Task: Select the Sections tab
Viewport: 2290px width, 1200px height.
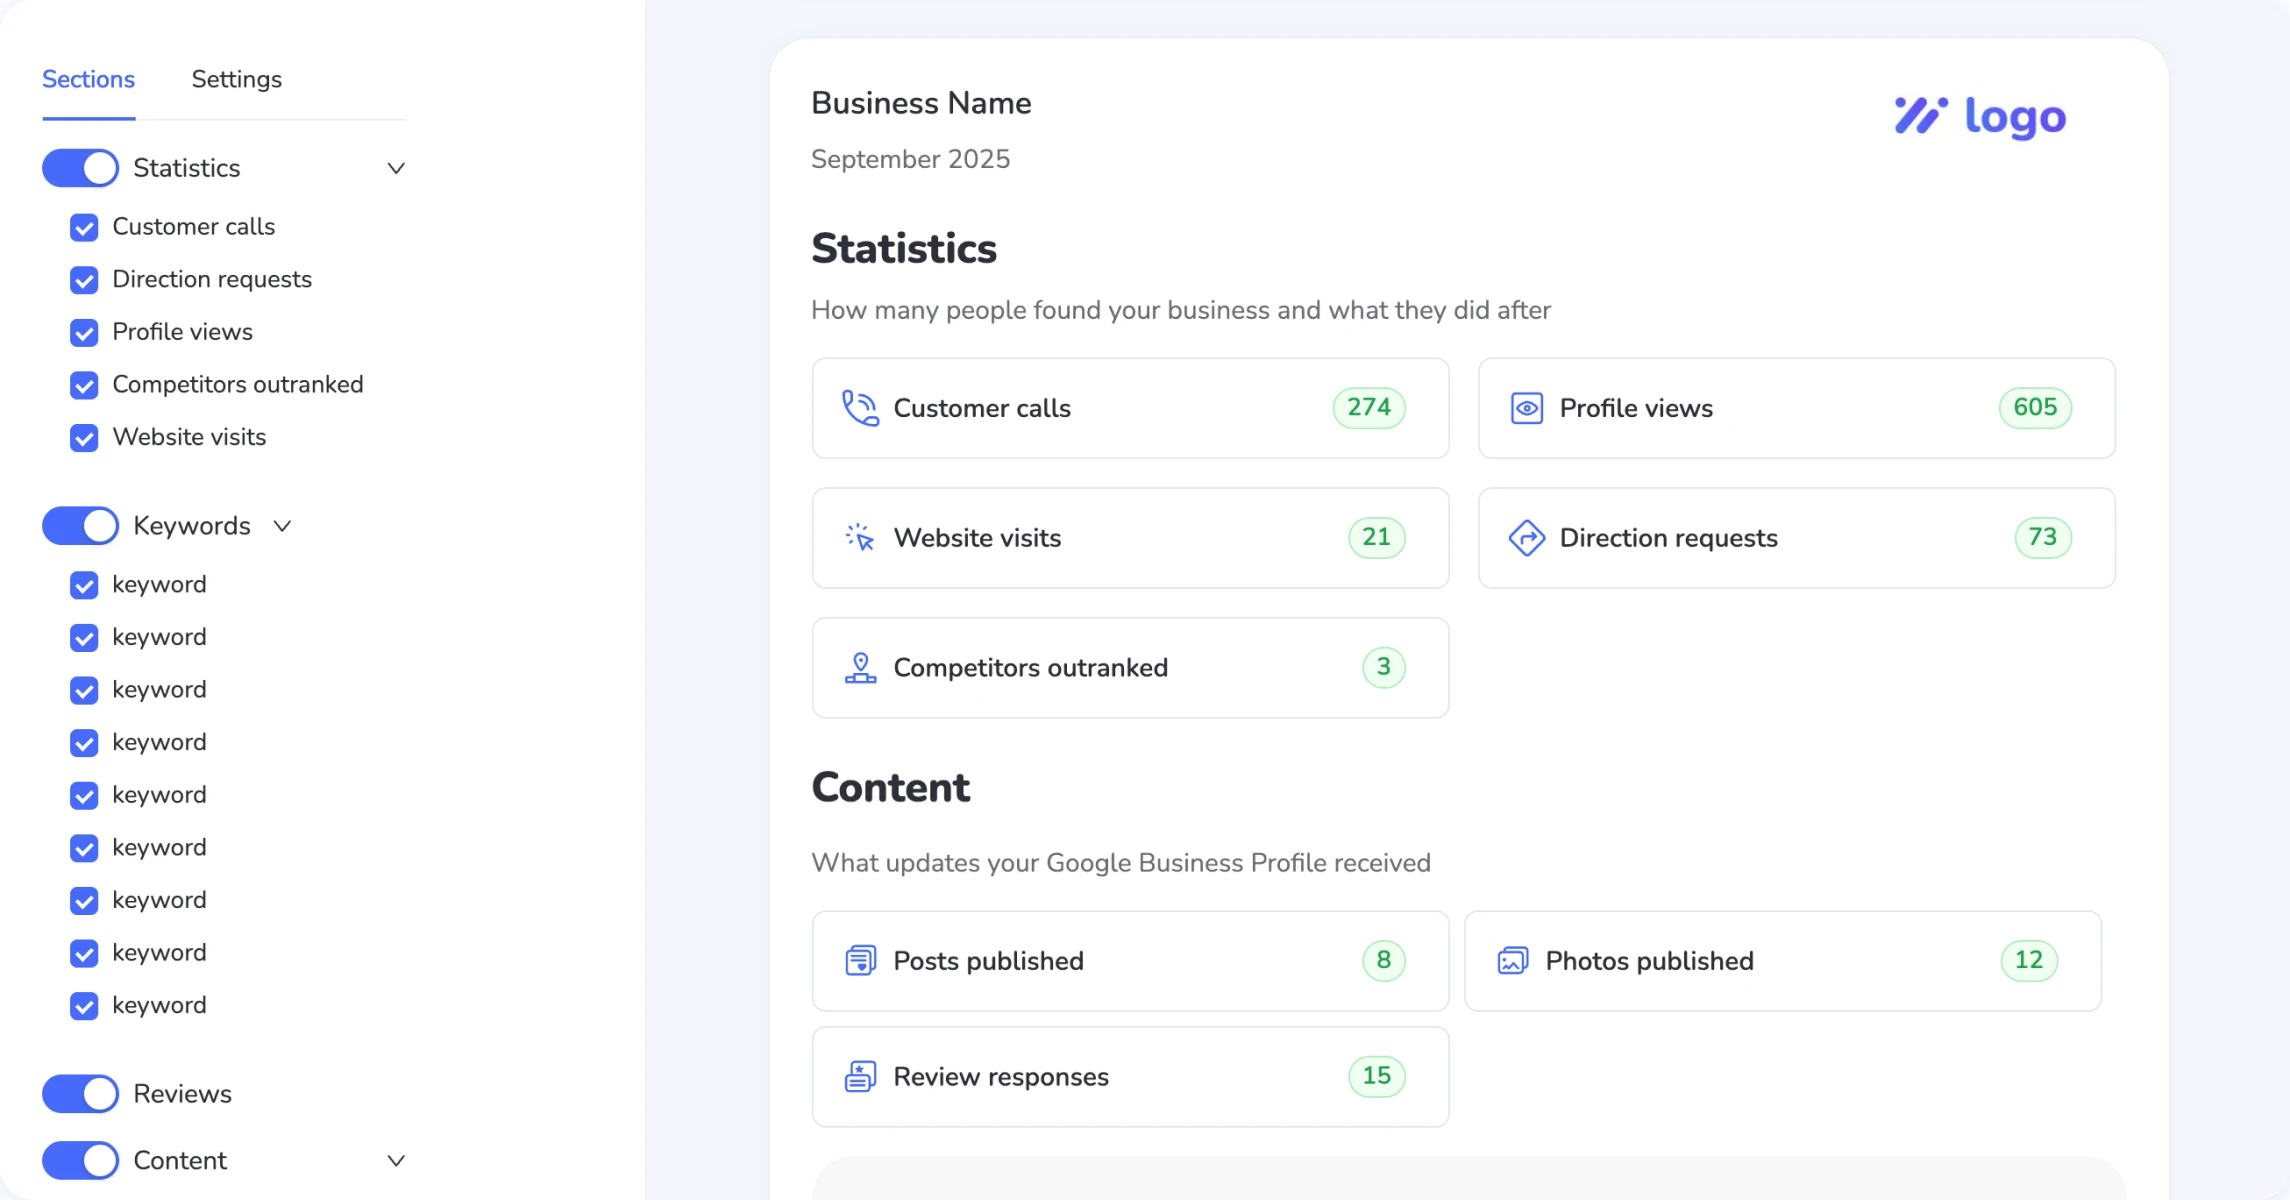Action: pos(88,80)
